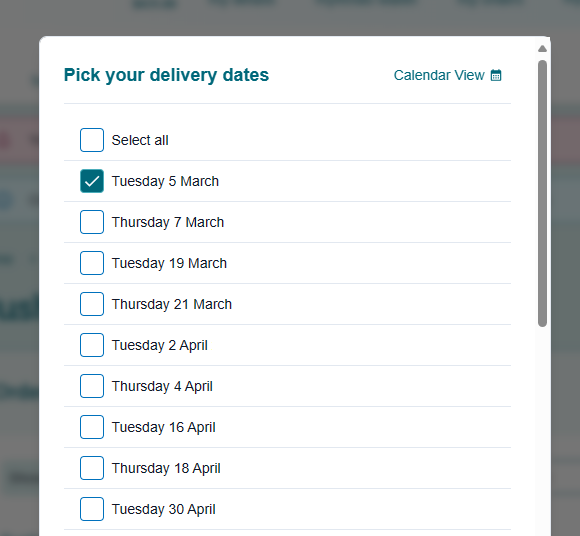
Task: Check the Tuesday 30 April box
Action: (92, 509)
